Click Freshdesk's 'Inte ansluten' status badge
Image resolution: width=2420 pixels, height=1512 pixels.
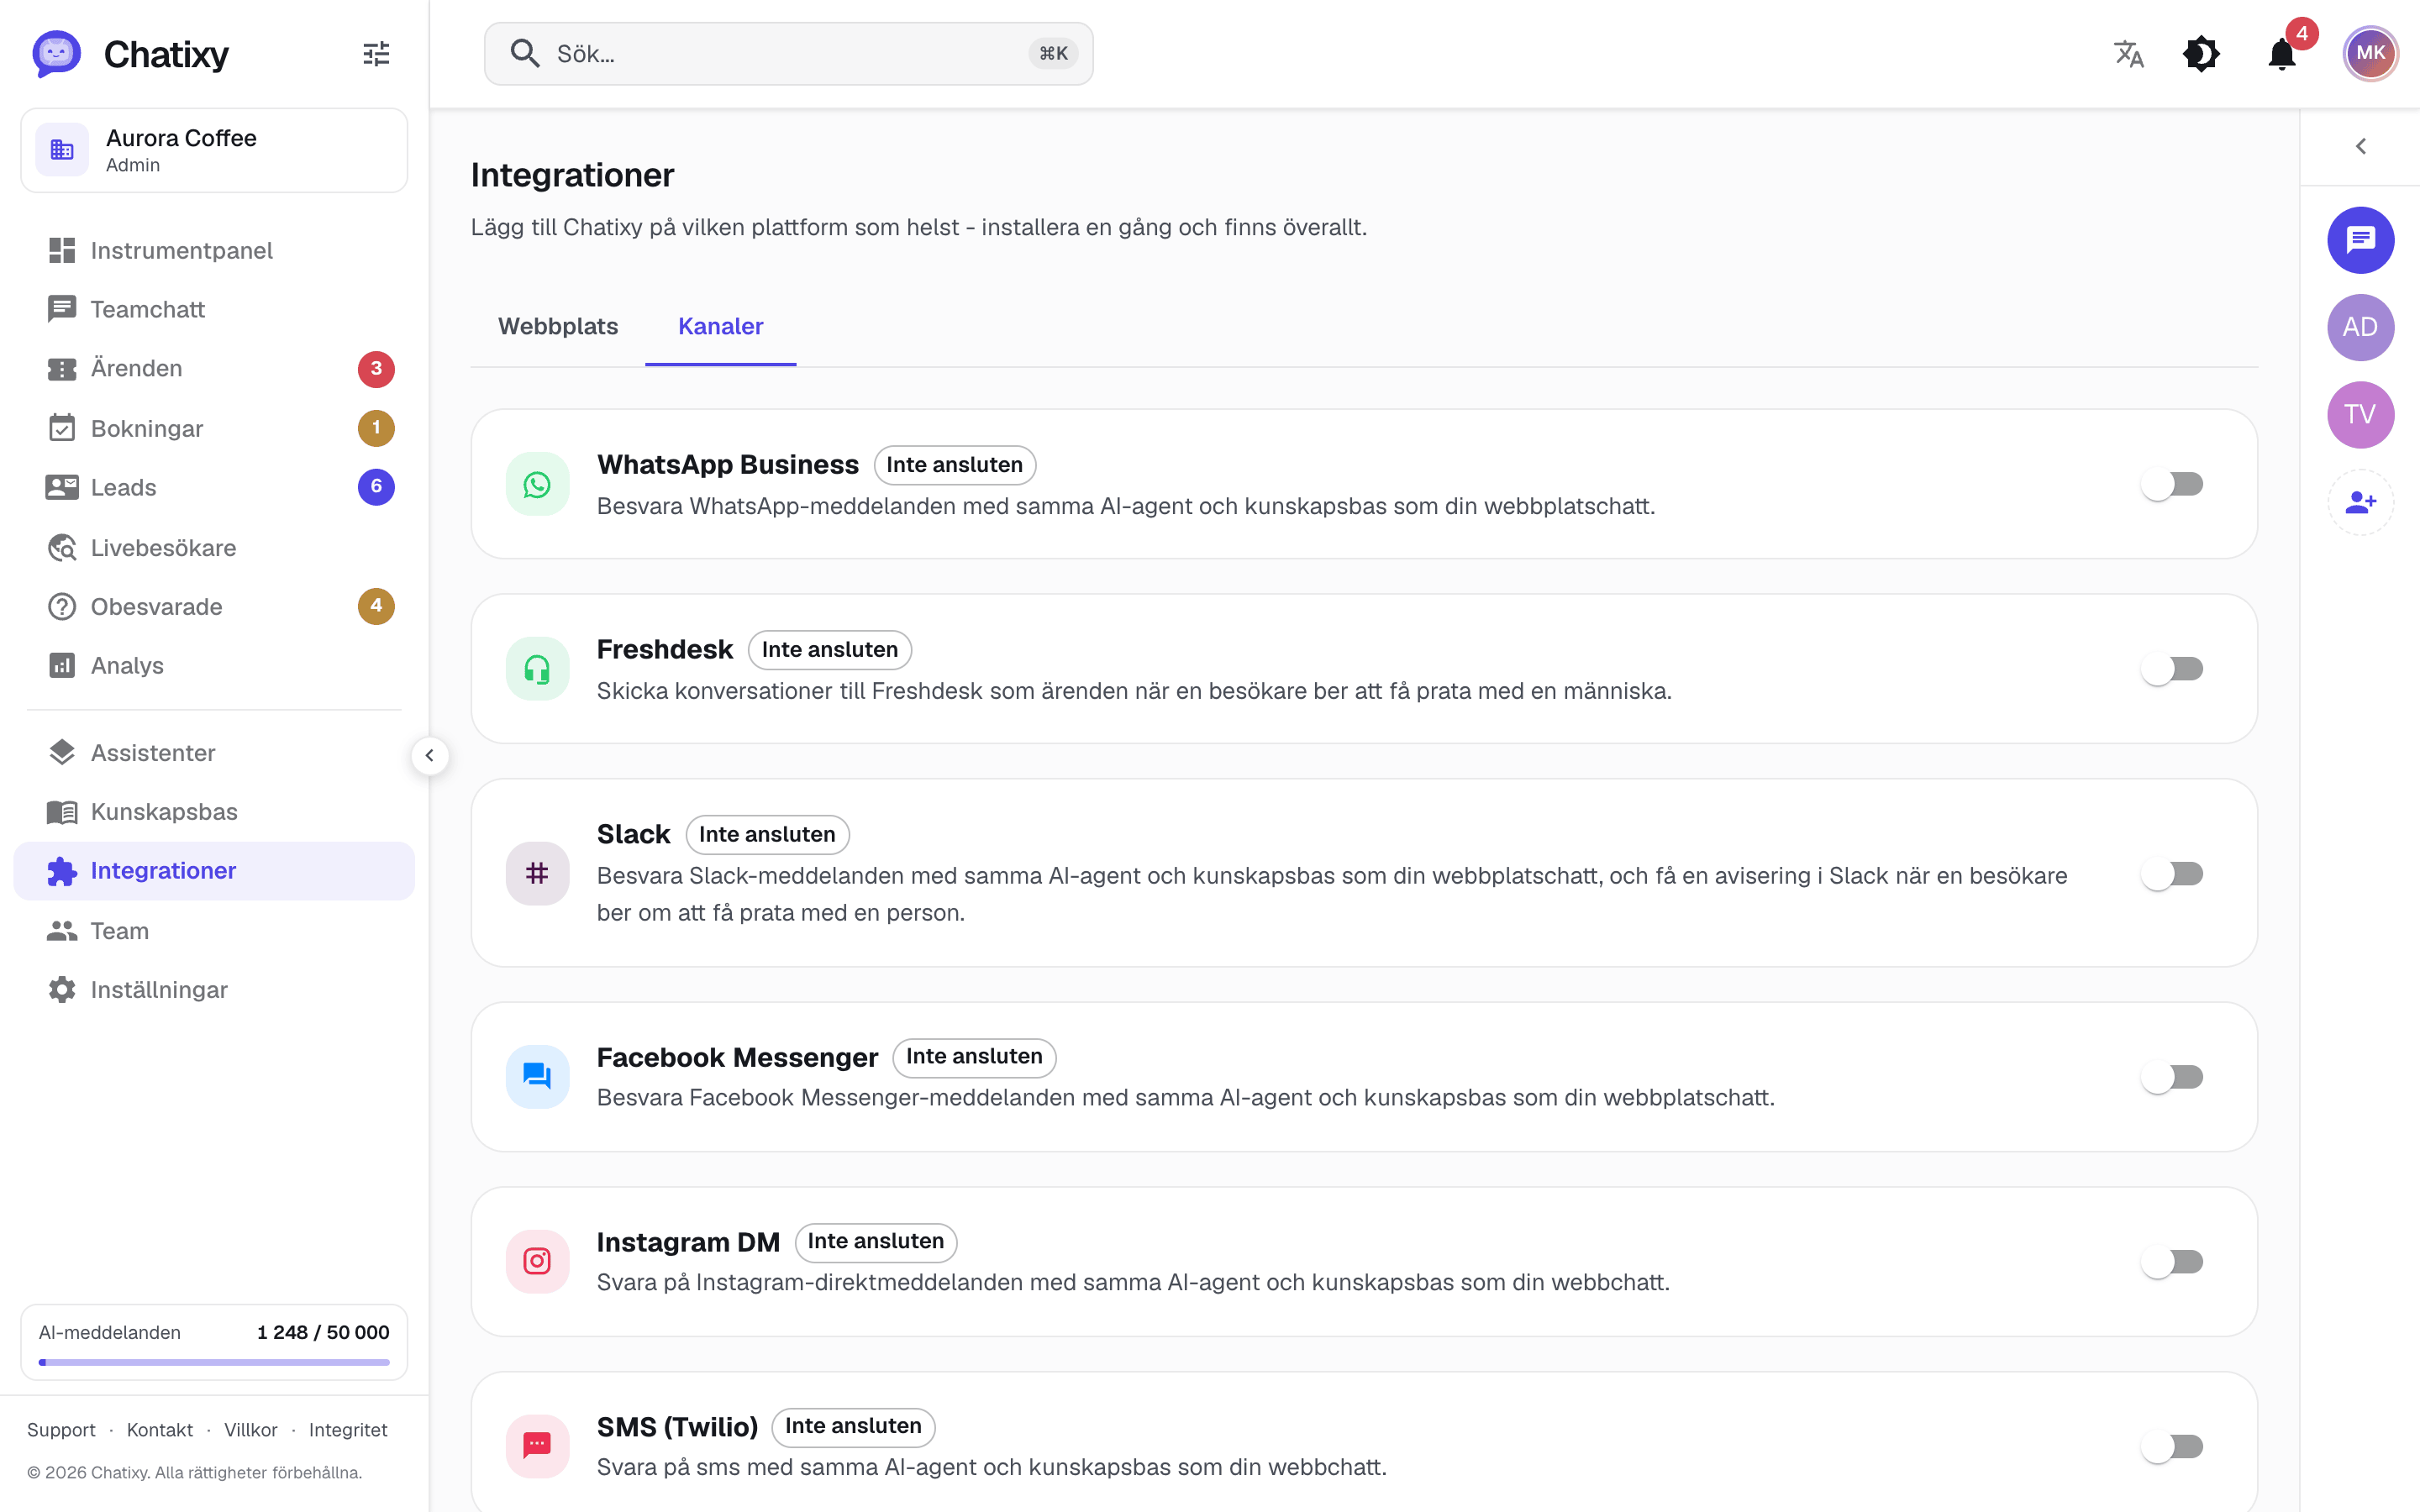[x=829, y=650]
